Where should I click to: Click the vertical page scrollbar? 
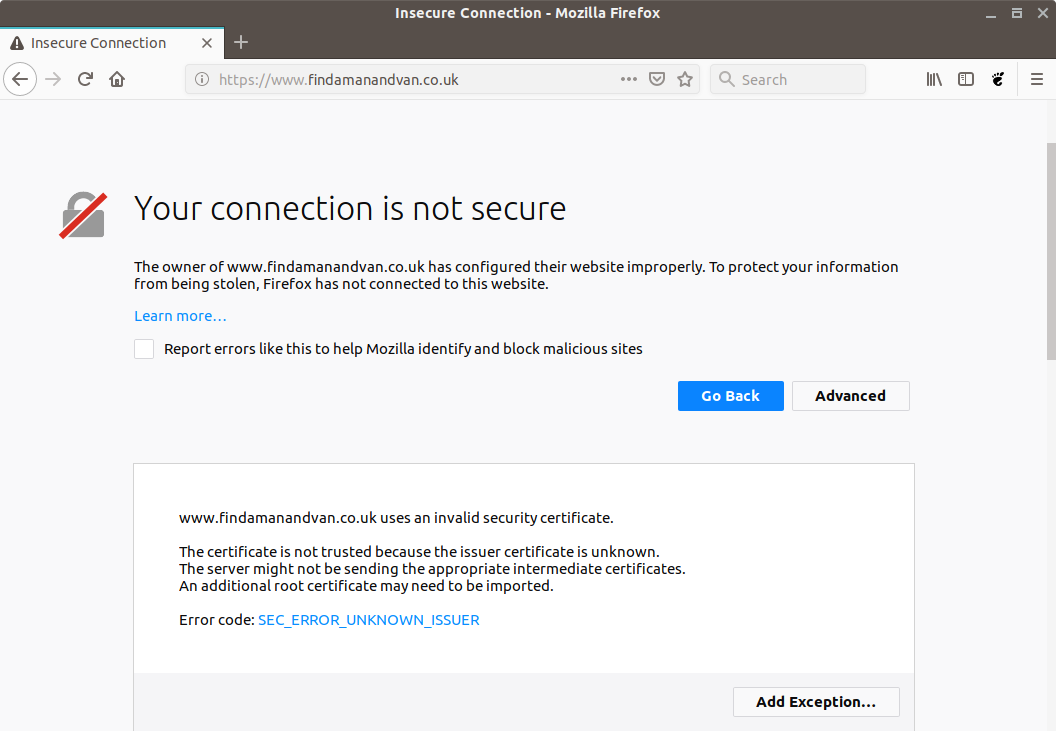coord(1051,252)
